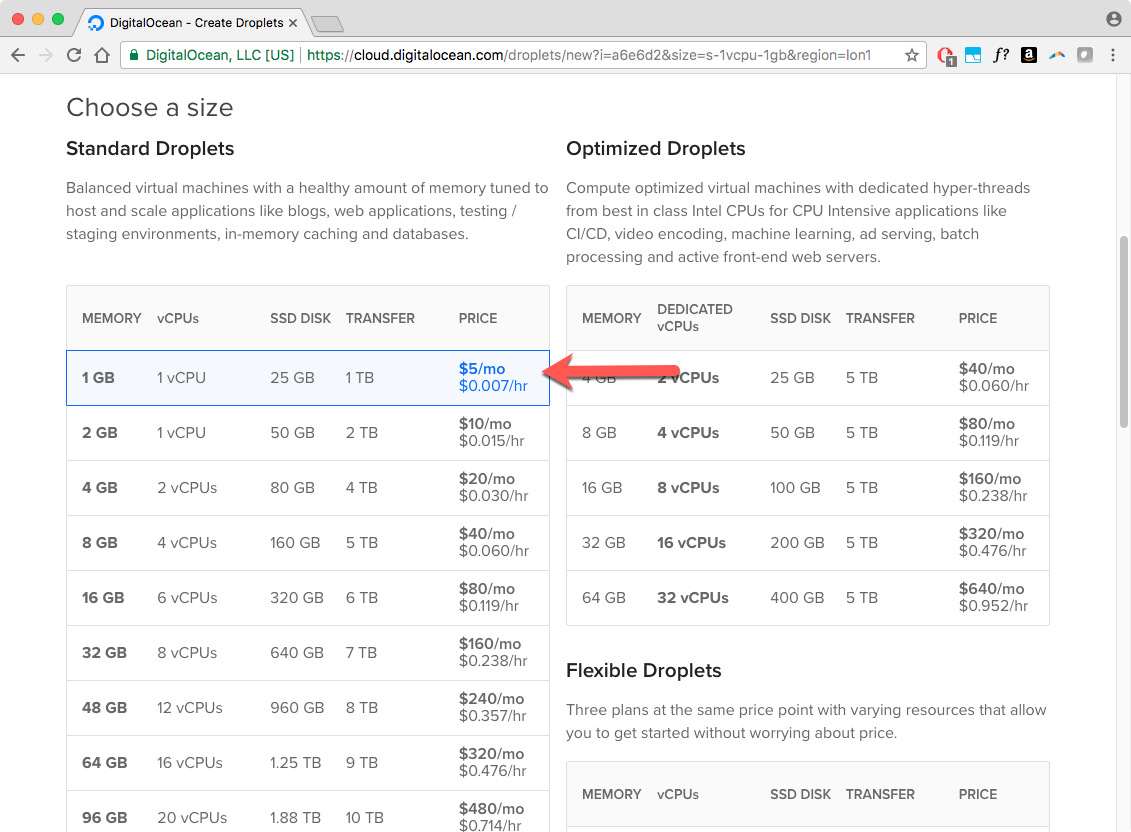The image size is (1131, 832).
Task: Select the optimized $40/mo 25 GB droplet
Action: (808, 378)
